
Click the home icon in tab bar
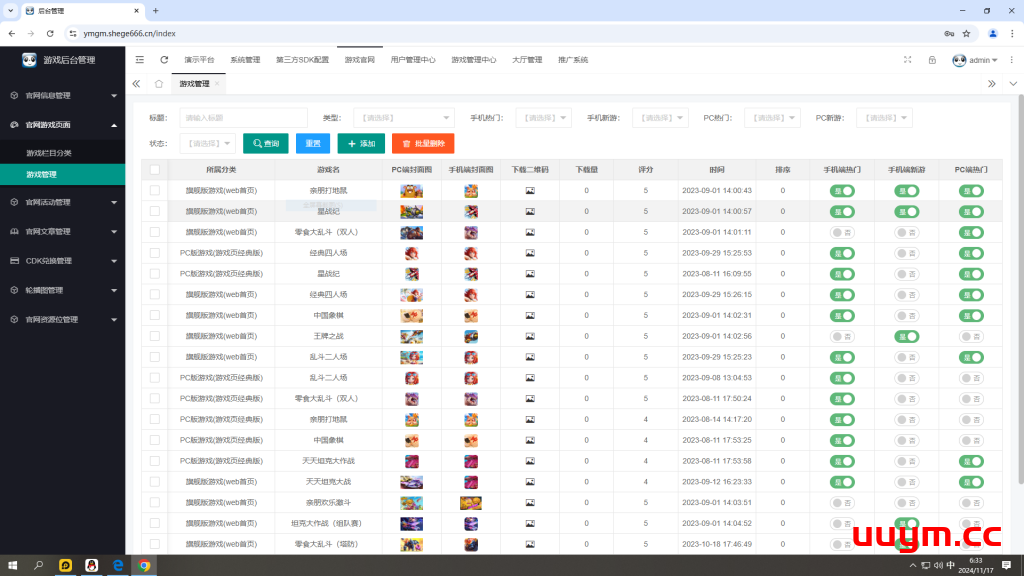[x=159, y=84]
